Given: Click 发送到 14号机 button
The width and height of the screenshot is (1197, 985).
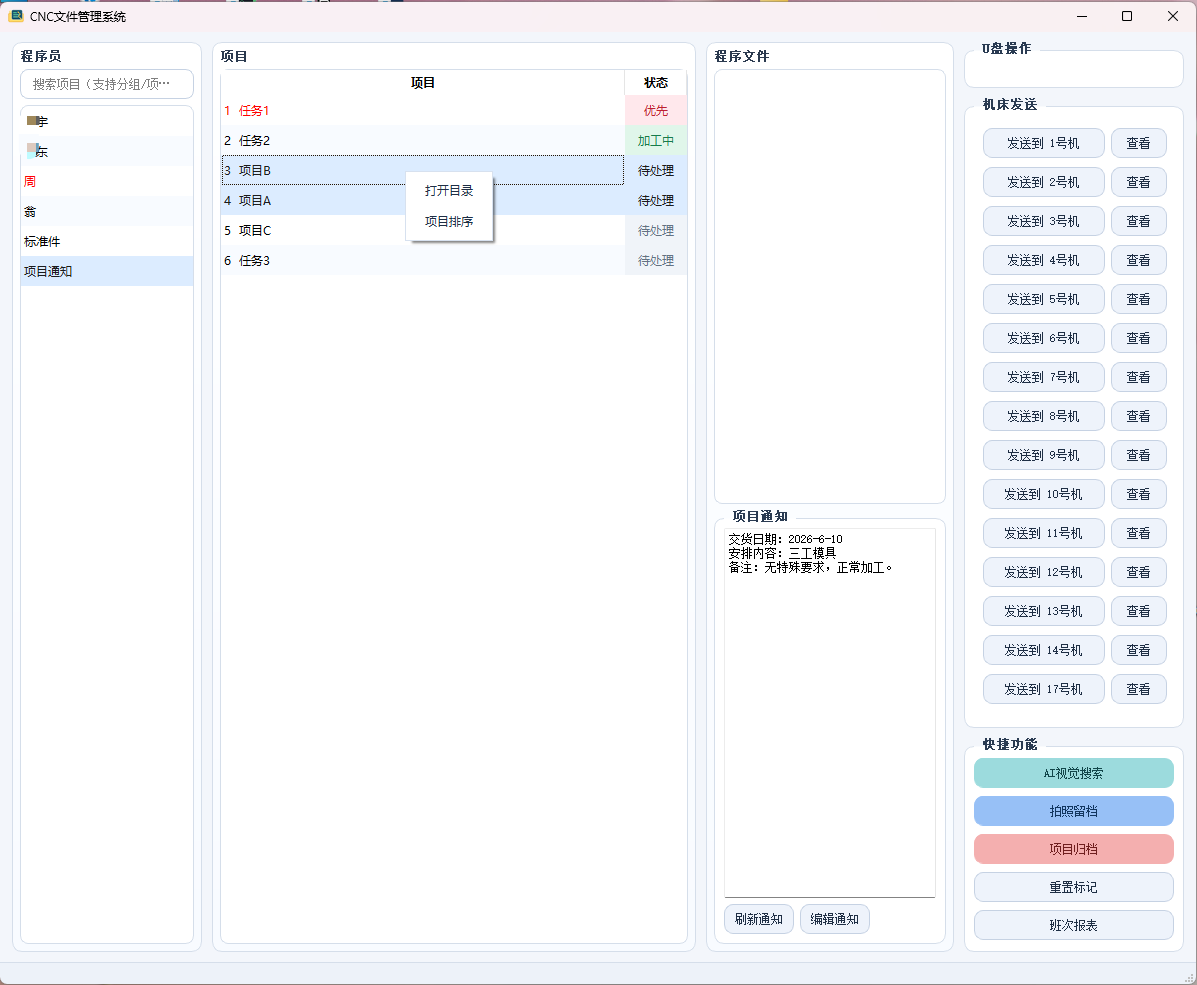Looking at the screenshot, I should tap(1044, 650).
